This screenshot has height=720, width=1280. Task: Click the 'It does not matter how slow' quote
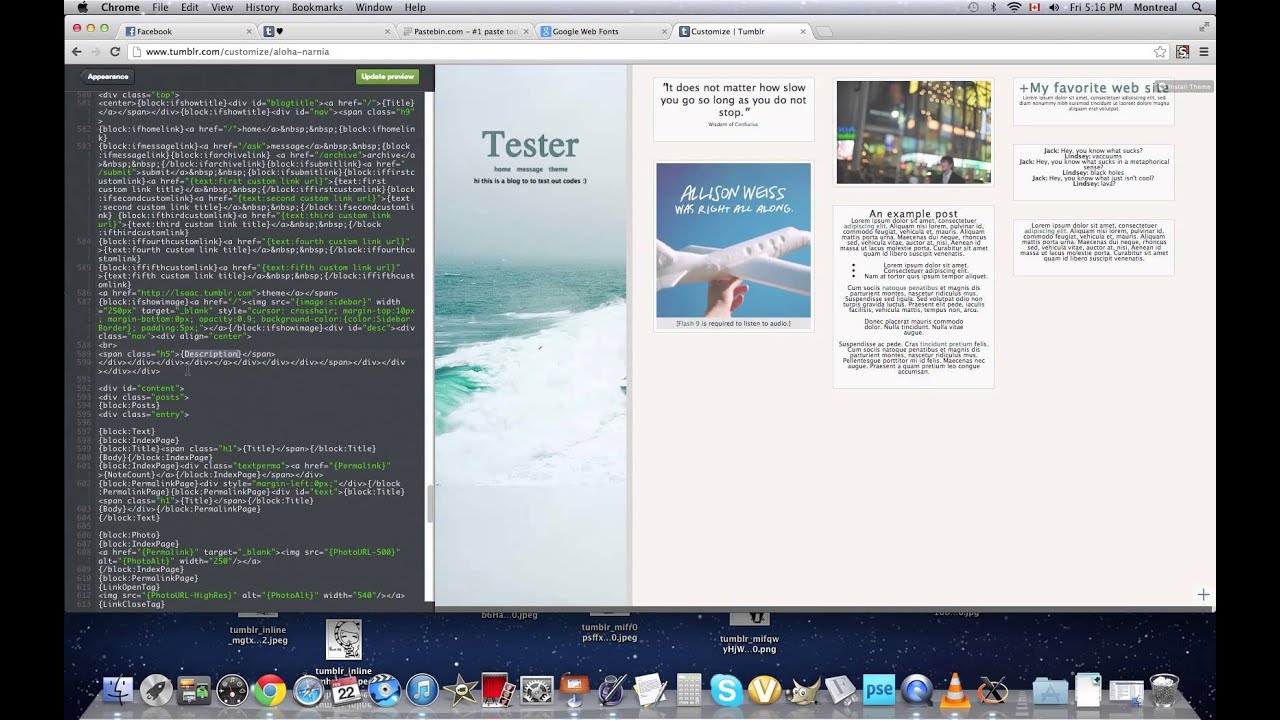pos(734,100)
